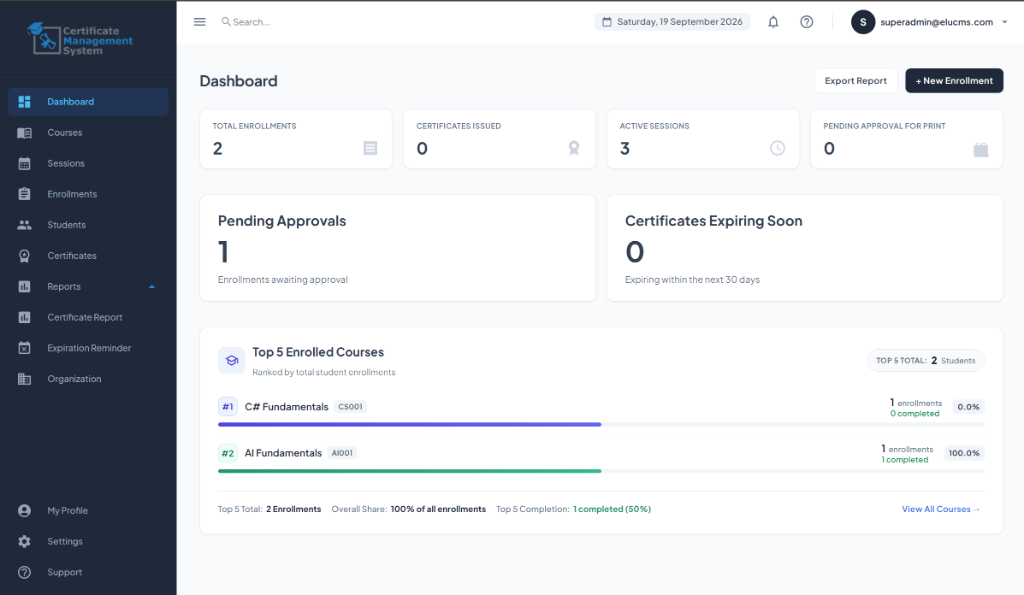Click the Export Report button

coord(856,81)
